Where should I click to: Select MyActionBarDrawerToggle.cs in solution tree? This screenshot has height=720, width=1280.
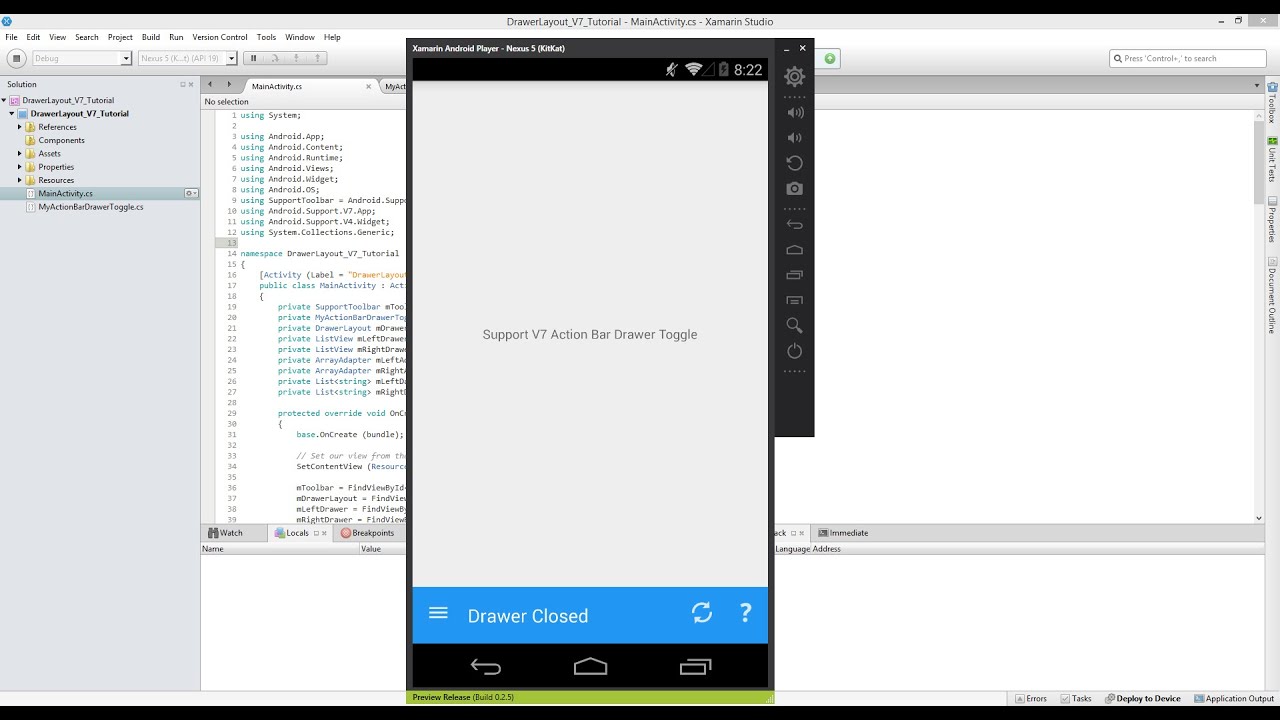(x=90, y=206)
